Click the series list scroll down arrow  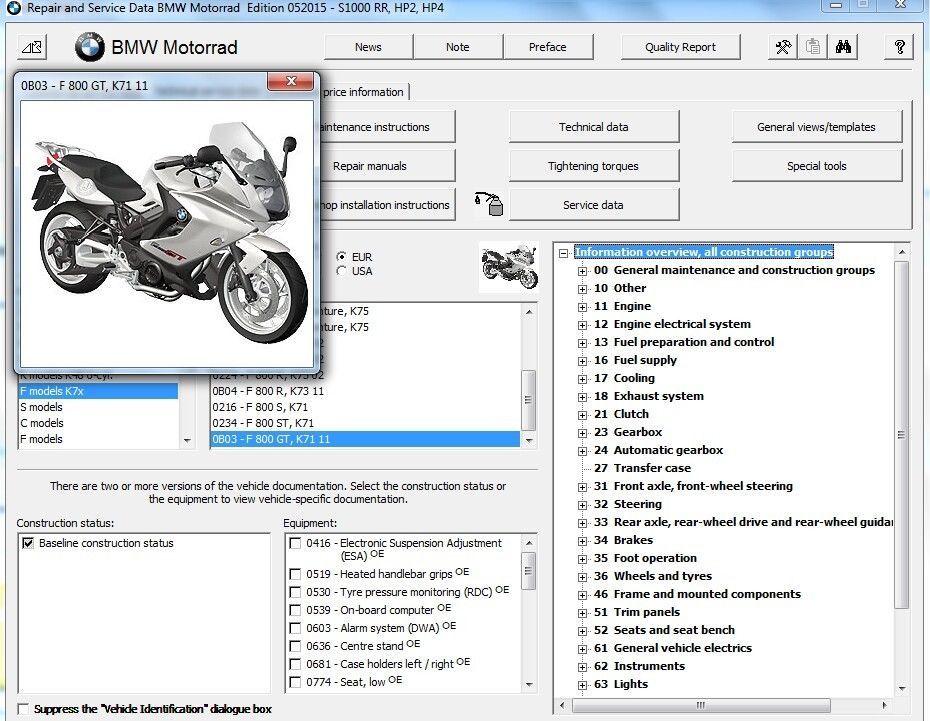187,440
